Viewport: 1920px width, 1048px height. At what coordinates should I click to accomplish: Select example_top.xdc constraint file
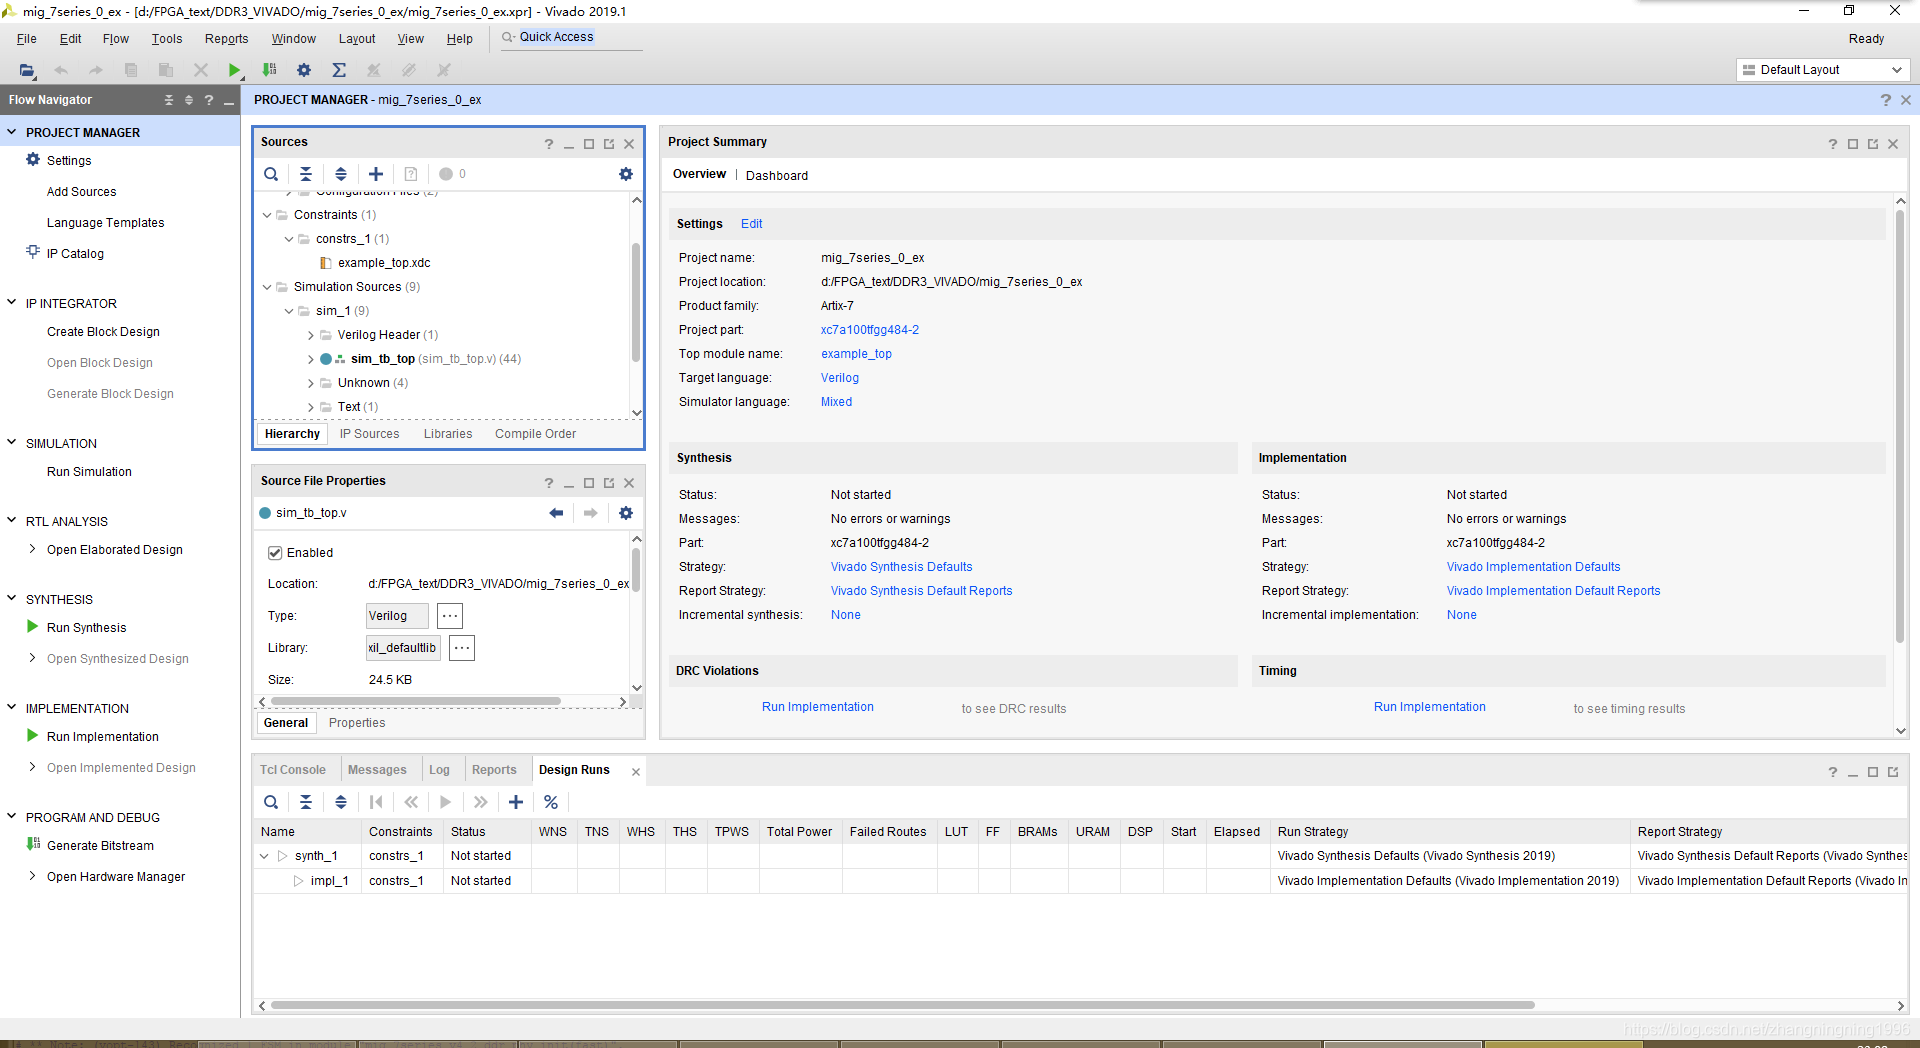click(x=384, y=263)
